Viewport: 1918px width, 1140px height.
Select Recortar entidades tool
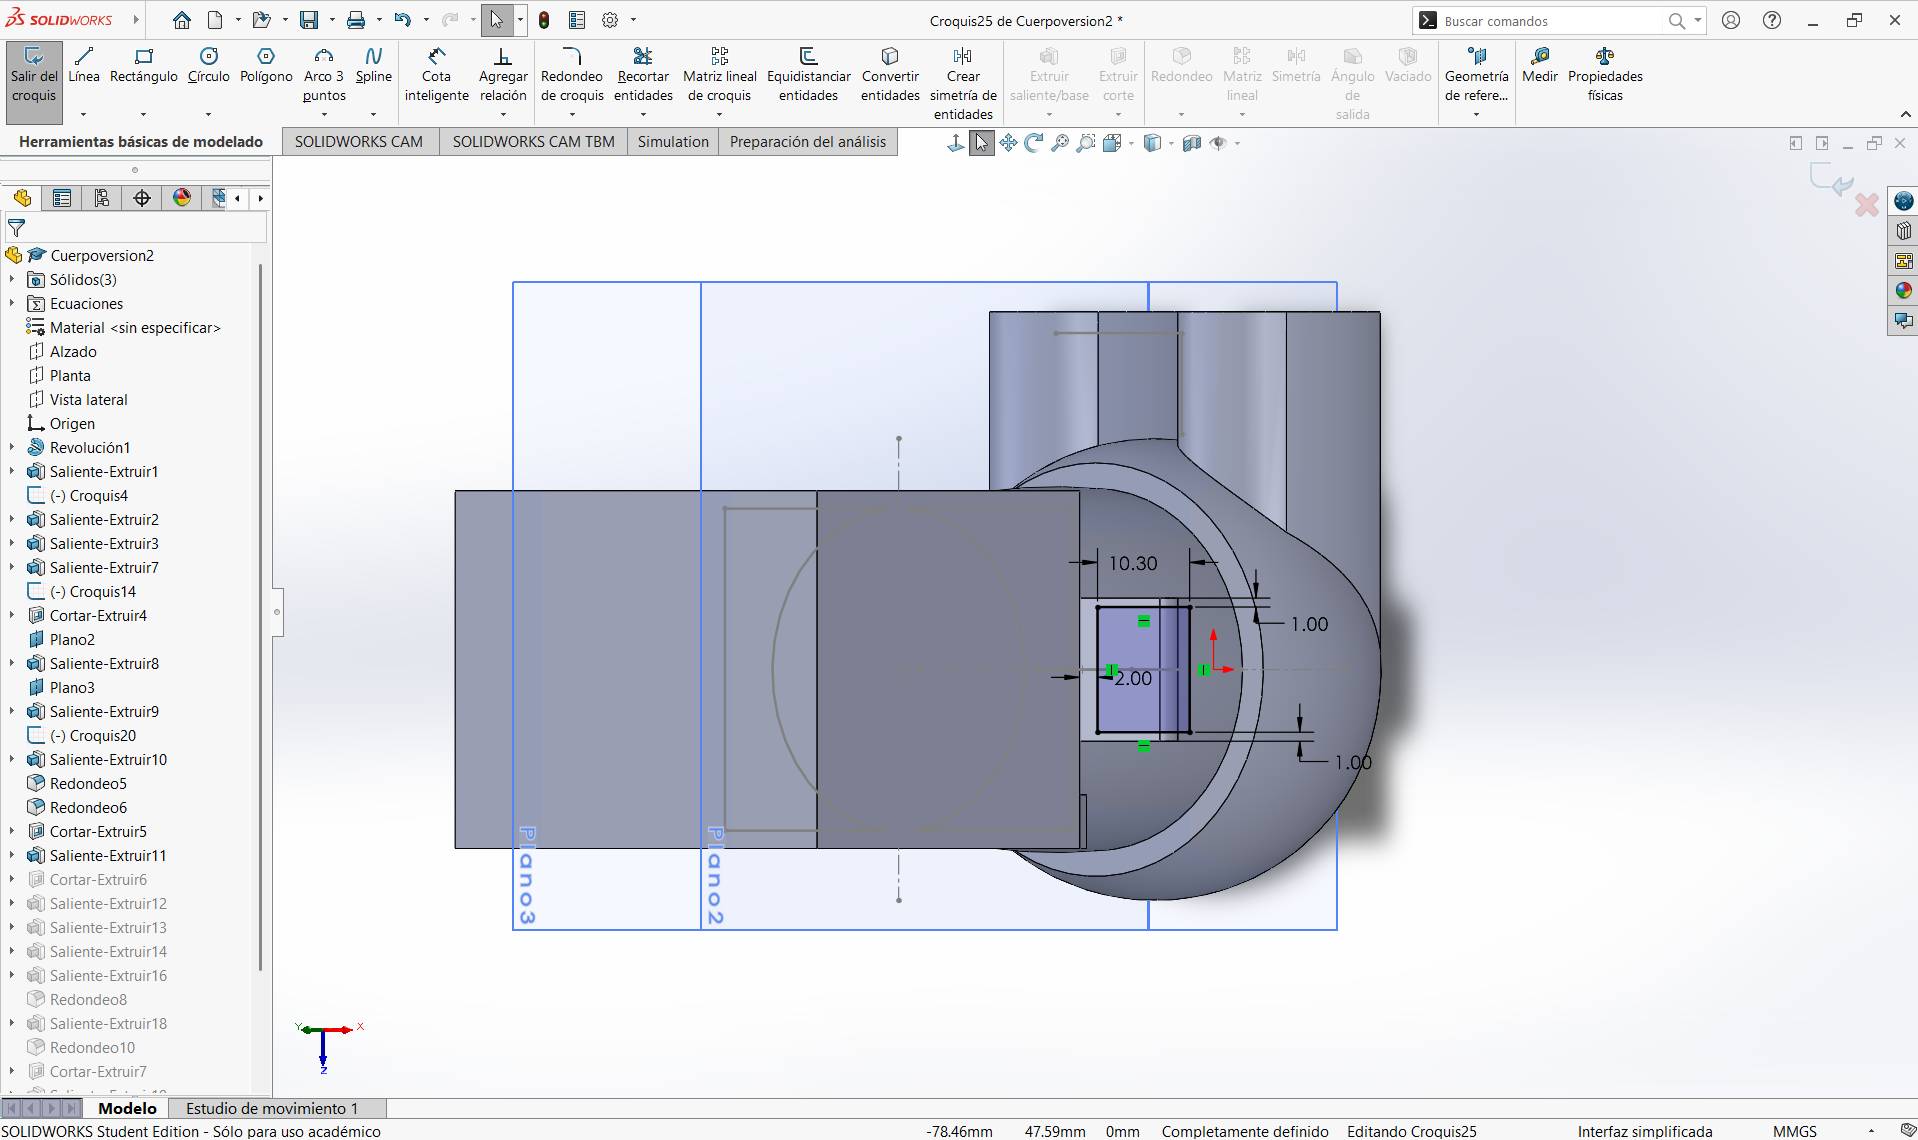click(643, 74)
